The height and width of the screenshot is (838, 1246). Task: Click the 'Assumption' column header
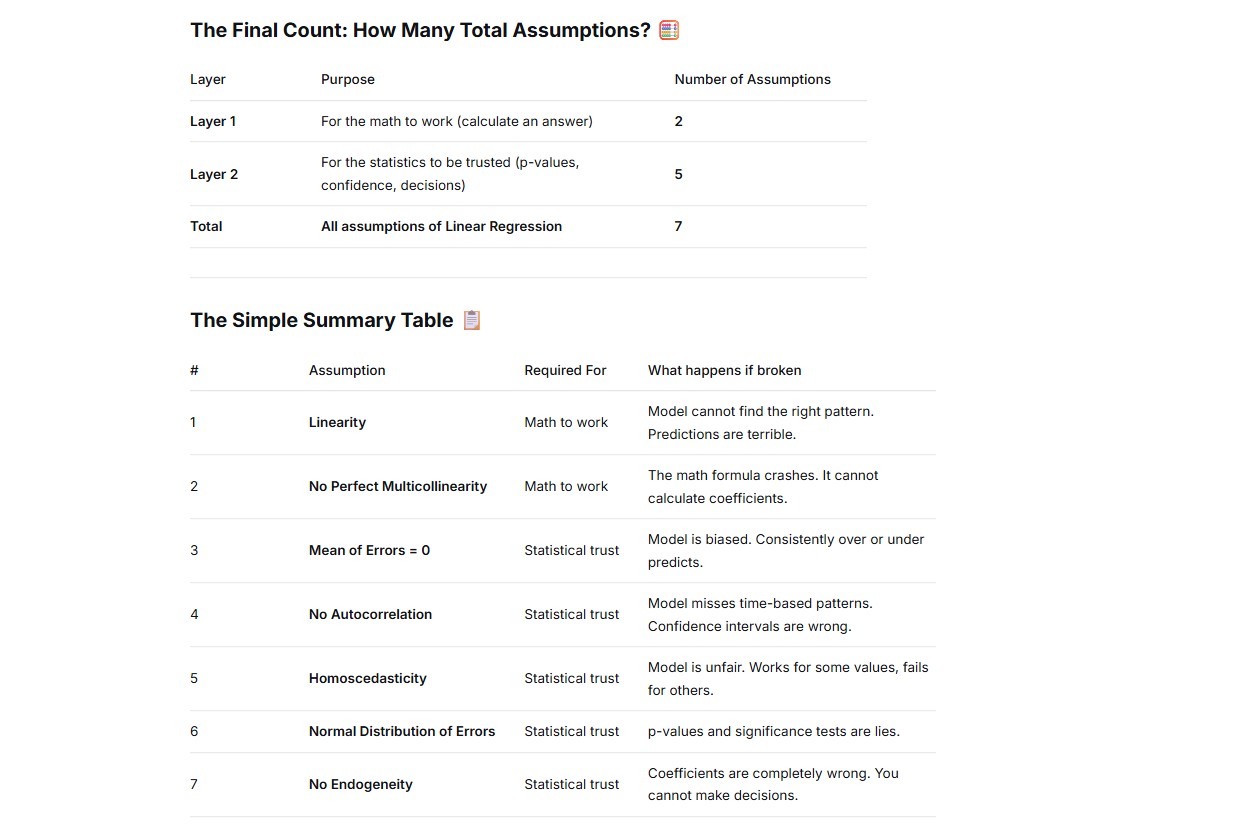[347, 370]
